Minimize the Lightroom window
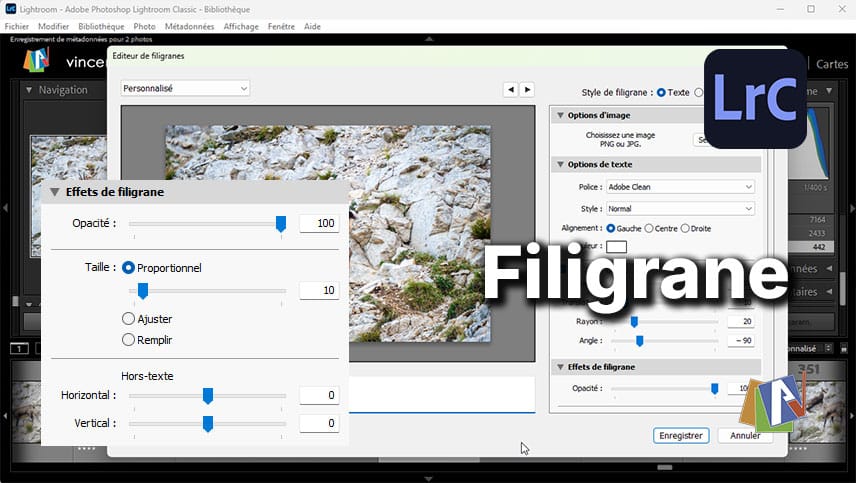 780,9
